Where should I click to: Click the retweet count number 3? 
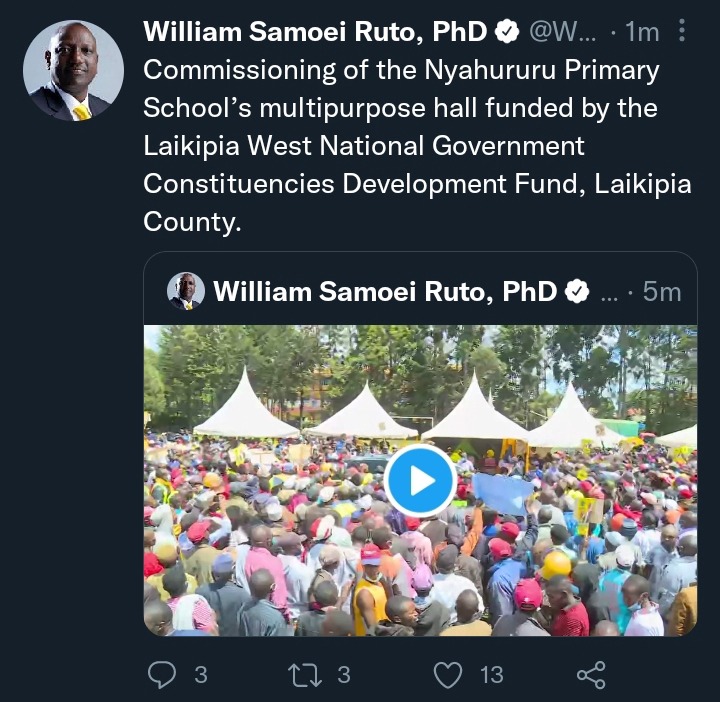344,675
